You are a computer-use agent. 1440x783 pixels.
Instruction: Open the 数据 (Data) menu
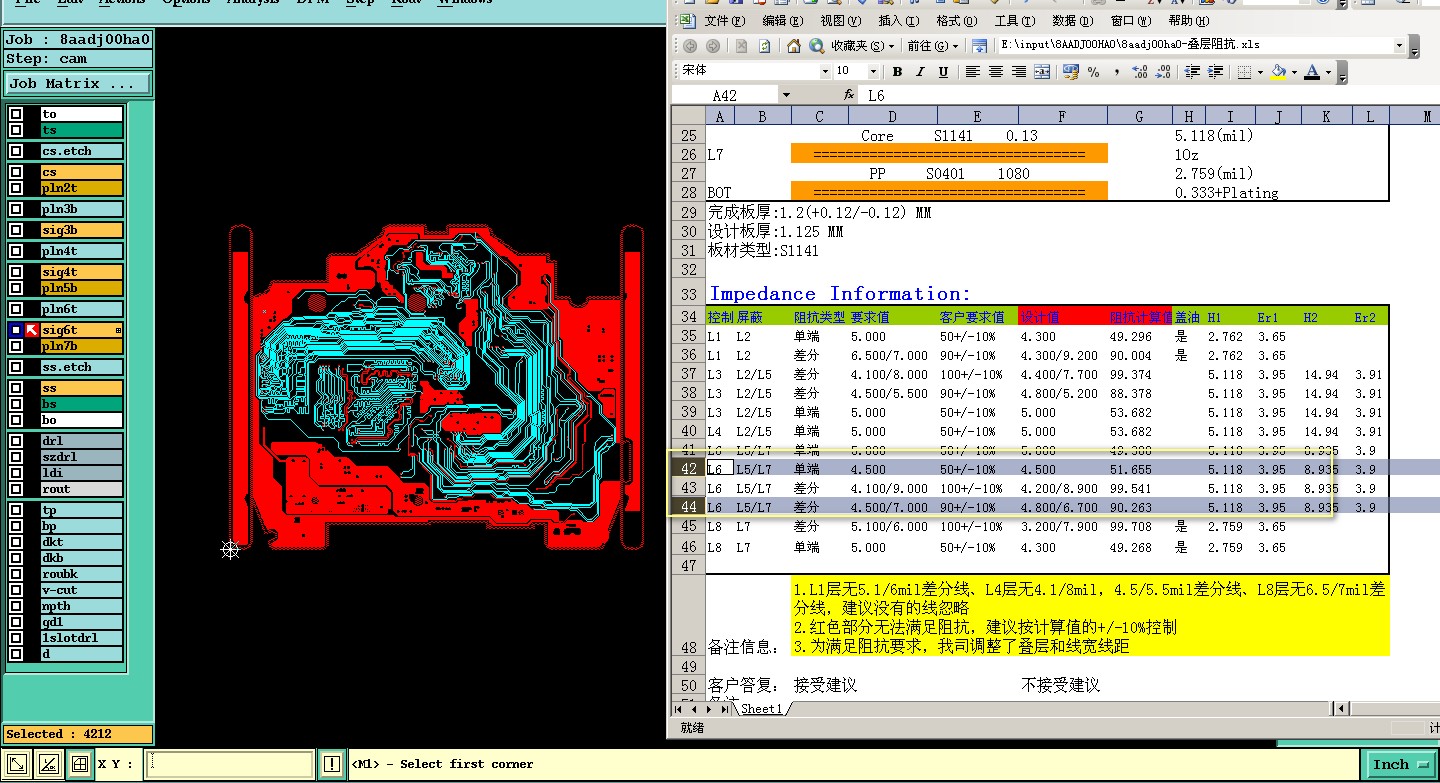click(1071, 21)
